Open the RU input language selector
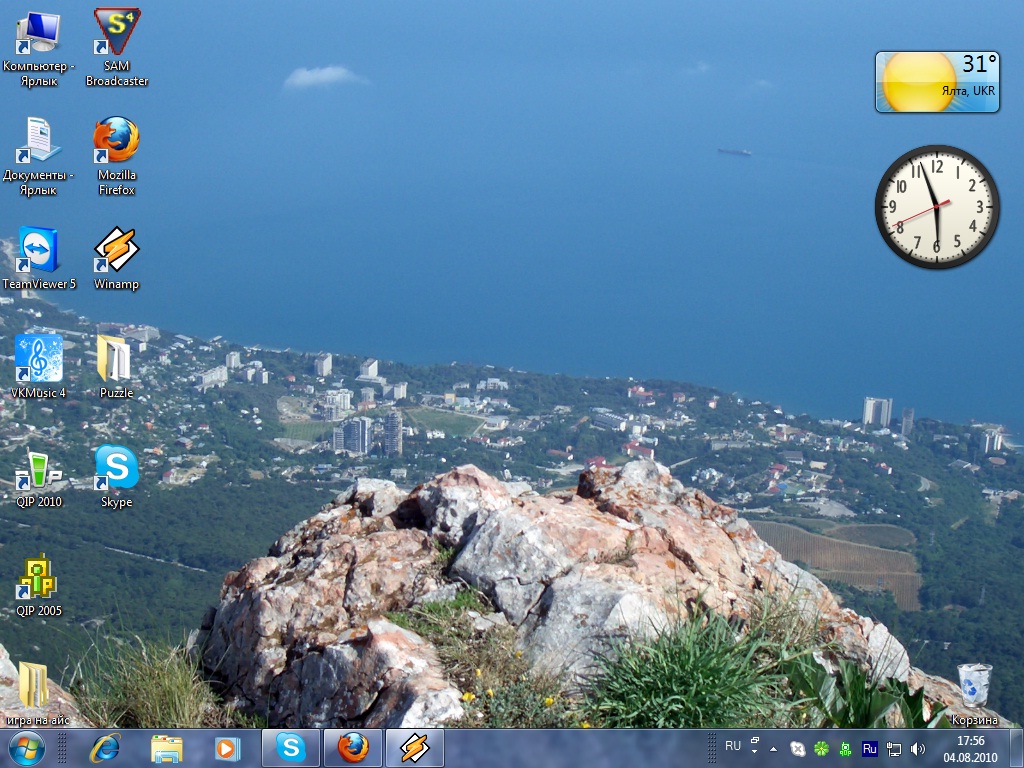1024x768 pixels. tap(733, 746)
